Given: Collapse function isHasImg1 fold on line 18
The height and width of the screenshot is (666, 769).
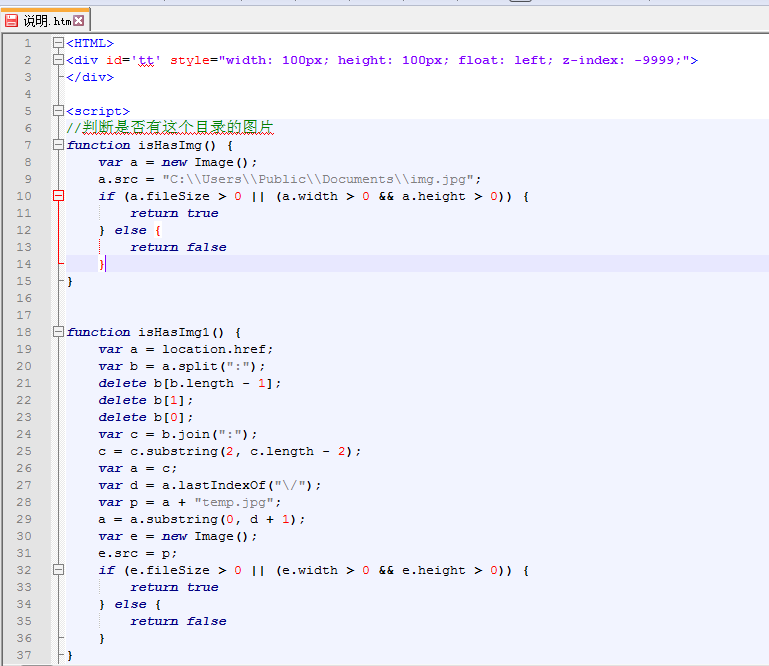Looking at the screenshot, I should 58,332.
